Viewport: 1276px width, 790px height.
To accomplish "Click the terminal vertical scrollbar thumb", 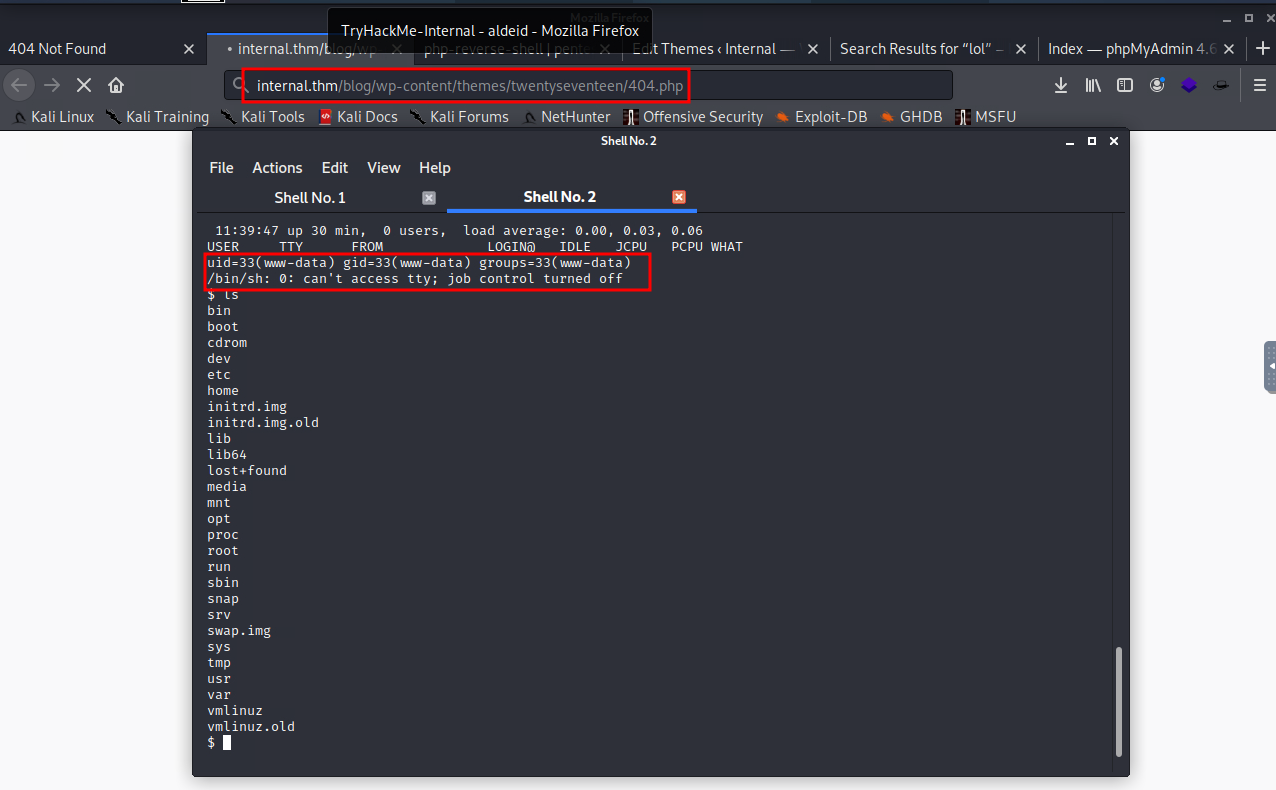I will [x=1118, y=701].
